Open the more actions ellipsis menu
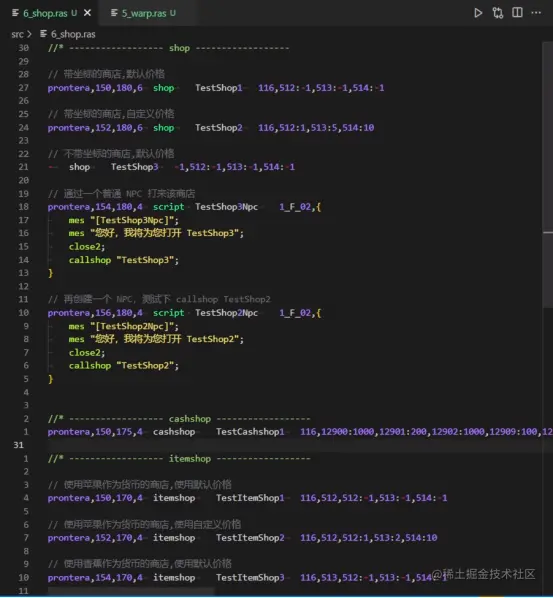The image size is (553, 598). click(x=536, y=13)
